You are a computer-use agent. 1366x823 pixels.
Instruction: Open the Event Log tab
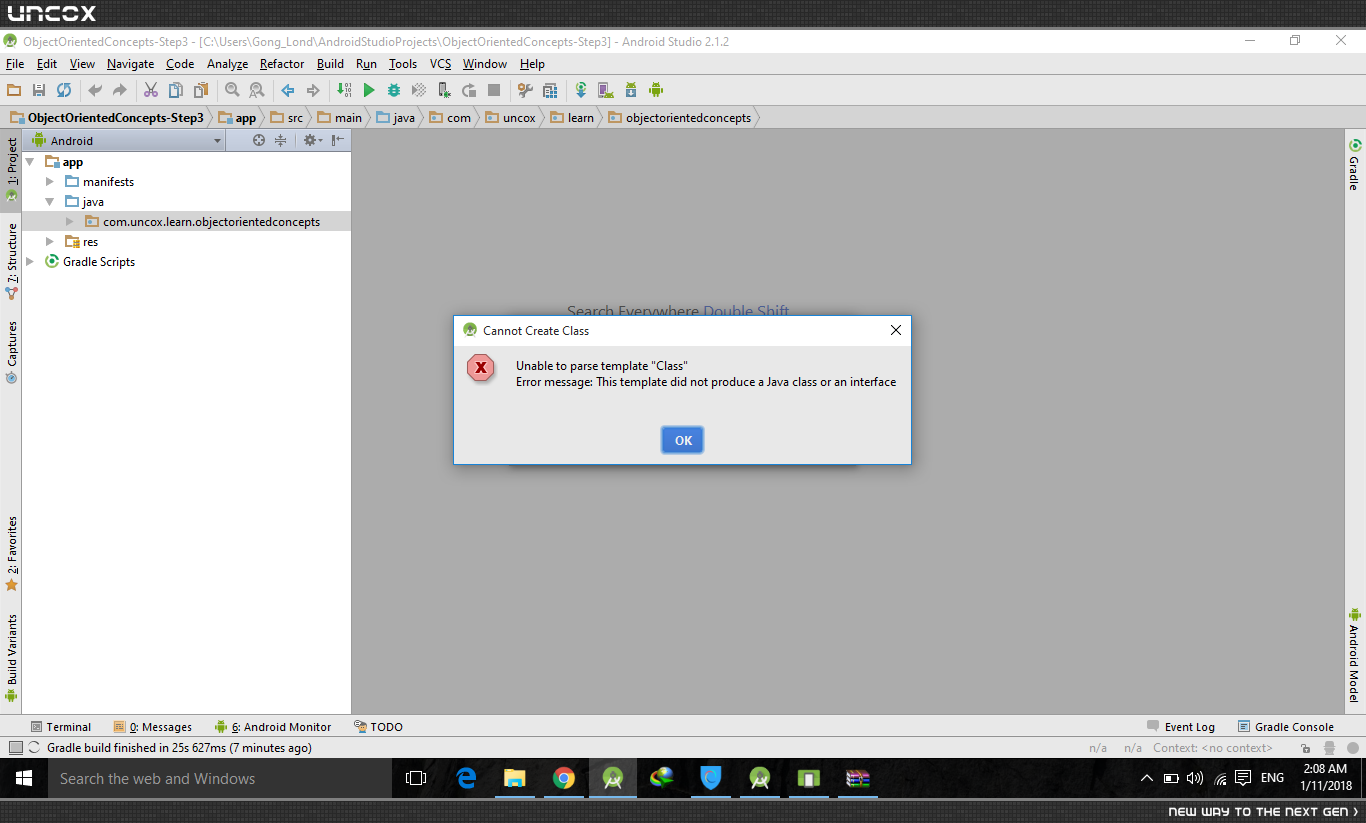1181,727
